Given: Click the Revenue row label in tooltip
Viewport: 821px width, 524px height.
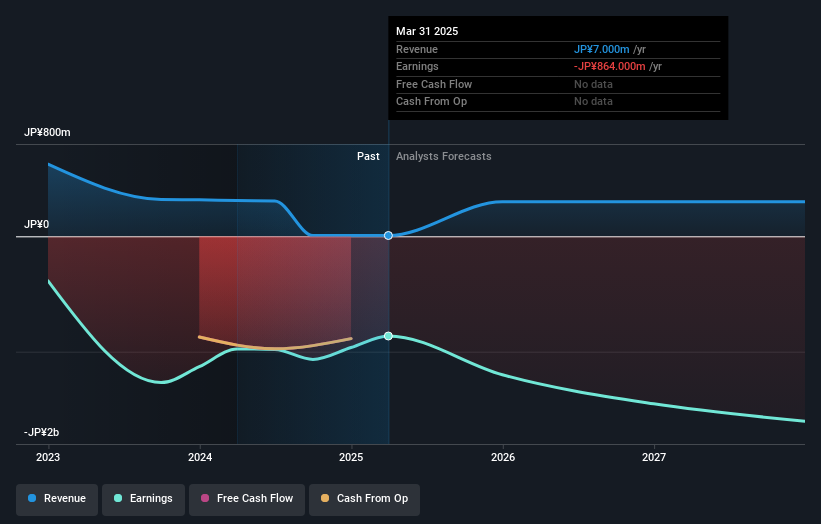Looking at the screenshot, I should tap(417, 49).
